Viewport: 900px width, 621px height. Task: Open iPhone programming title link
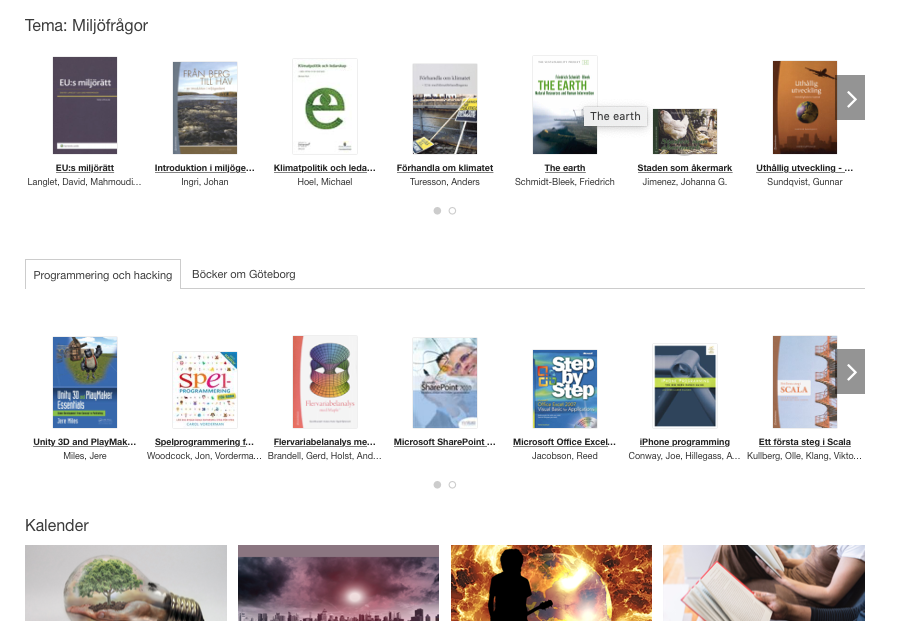[x=685, y=442]
